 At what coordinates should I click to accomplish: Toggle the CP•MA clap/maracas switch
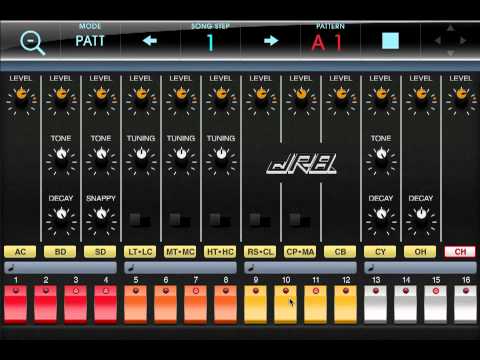(300, 220)
